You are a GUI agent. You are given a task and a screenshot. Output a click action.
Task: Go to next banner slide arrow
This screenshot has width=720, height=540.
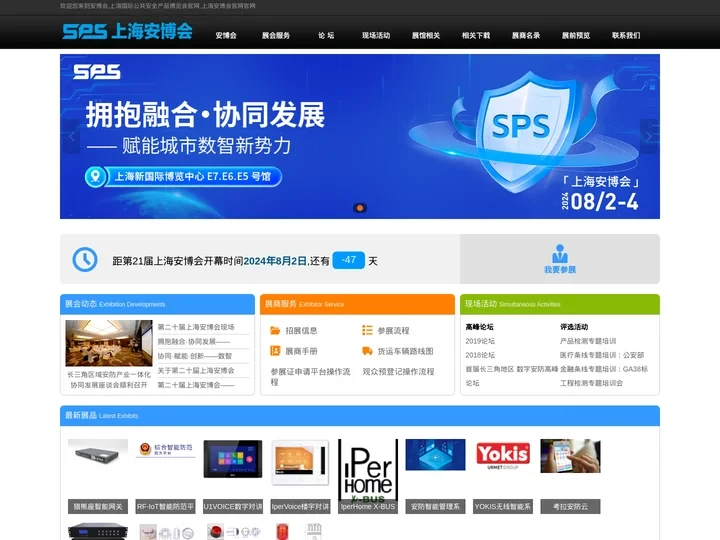[649, 136]
